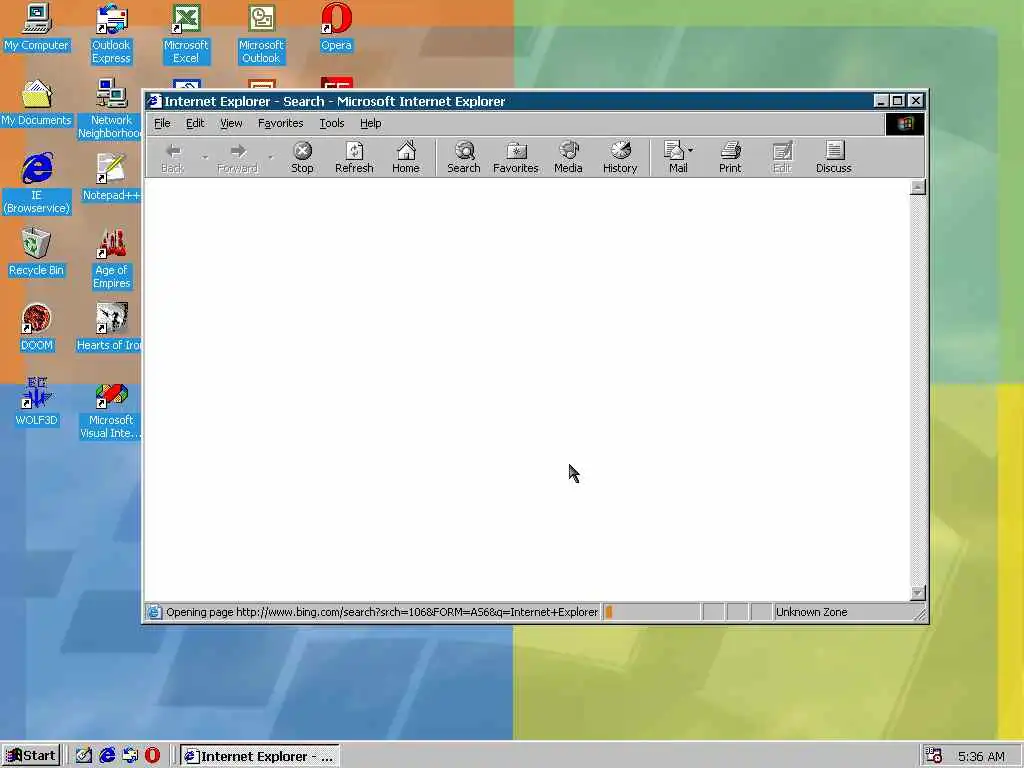Click scroll up arrow in browser
This screenshot has height=768, width=1024.
[x=918, y=187]
